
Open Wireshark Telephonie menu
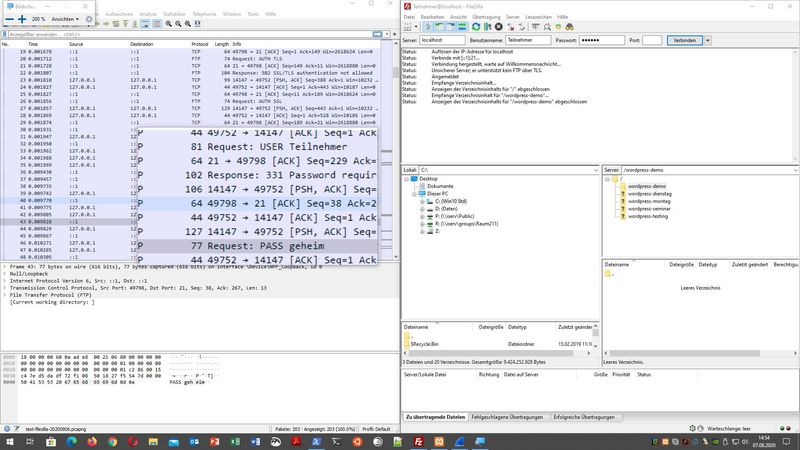point(204,14)
